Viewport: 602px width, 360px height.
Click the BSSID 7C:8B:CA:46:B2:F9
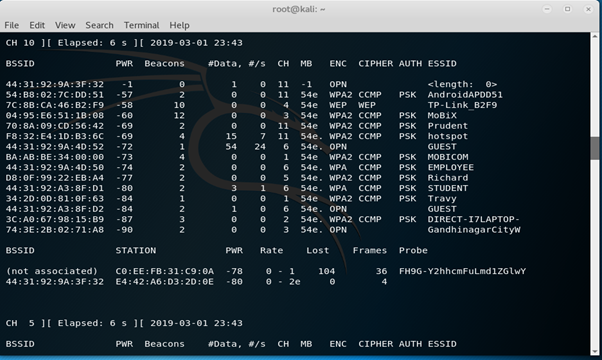[x=55, y=105]
